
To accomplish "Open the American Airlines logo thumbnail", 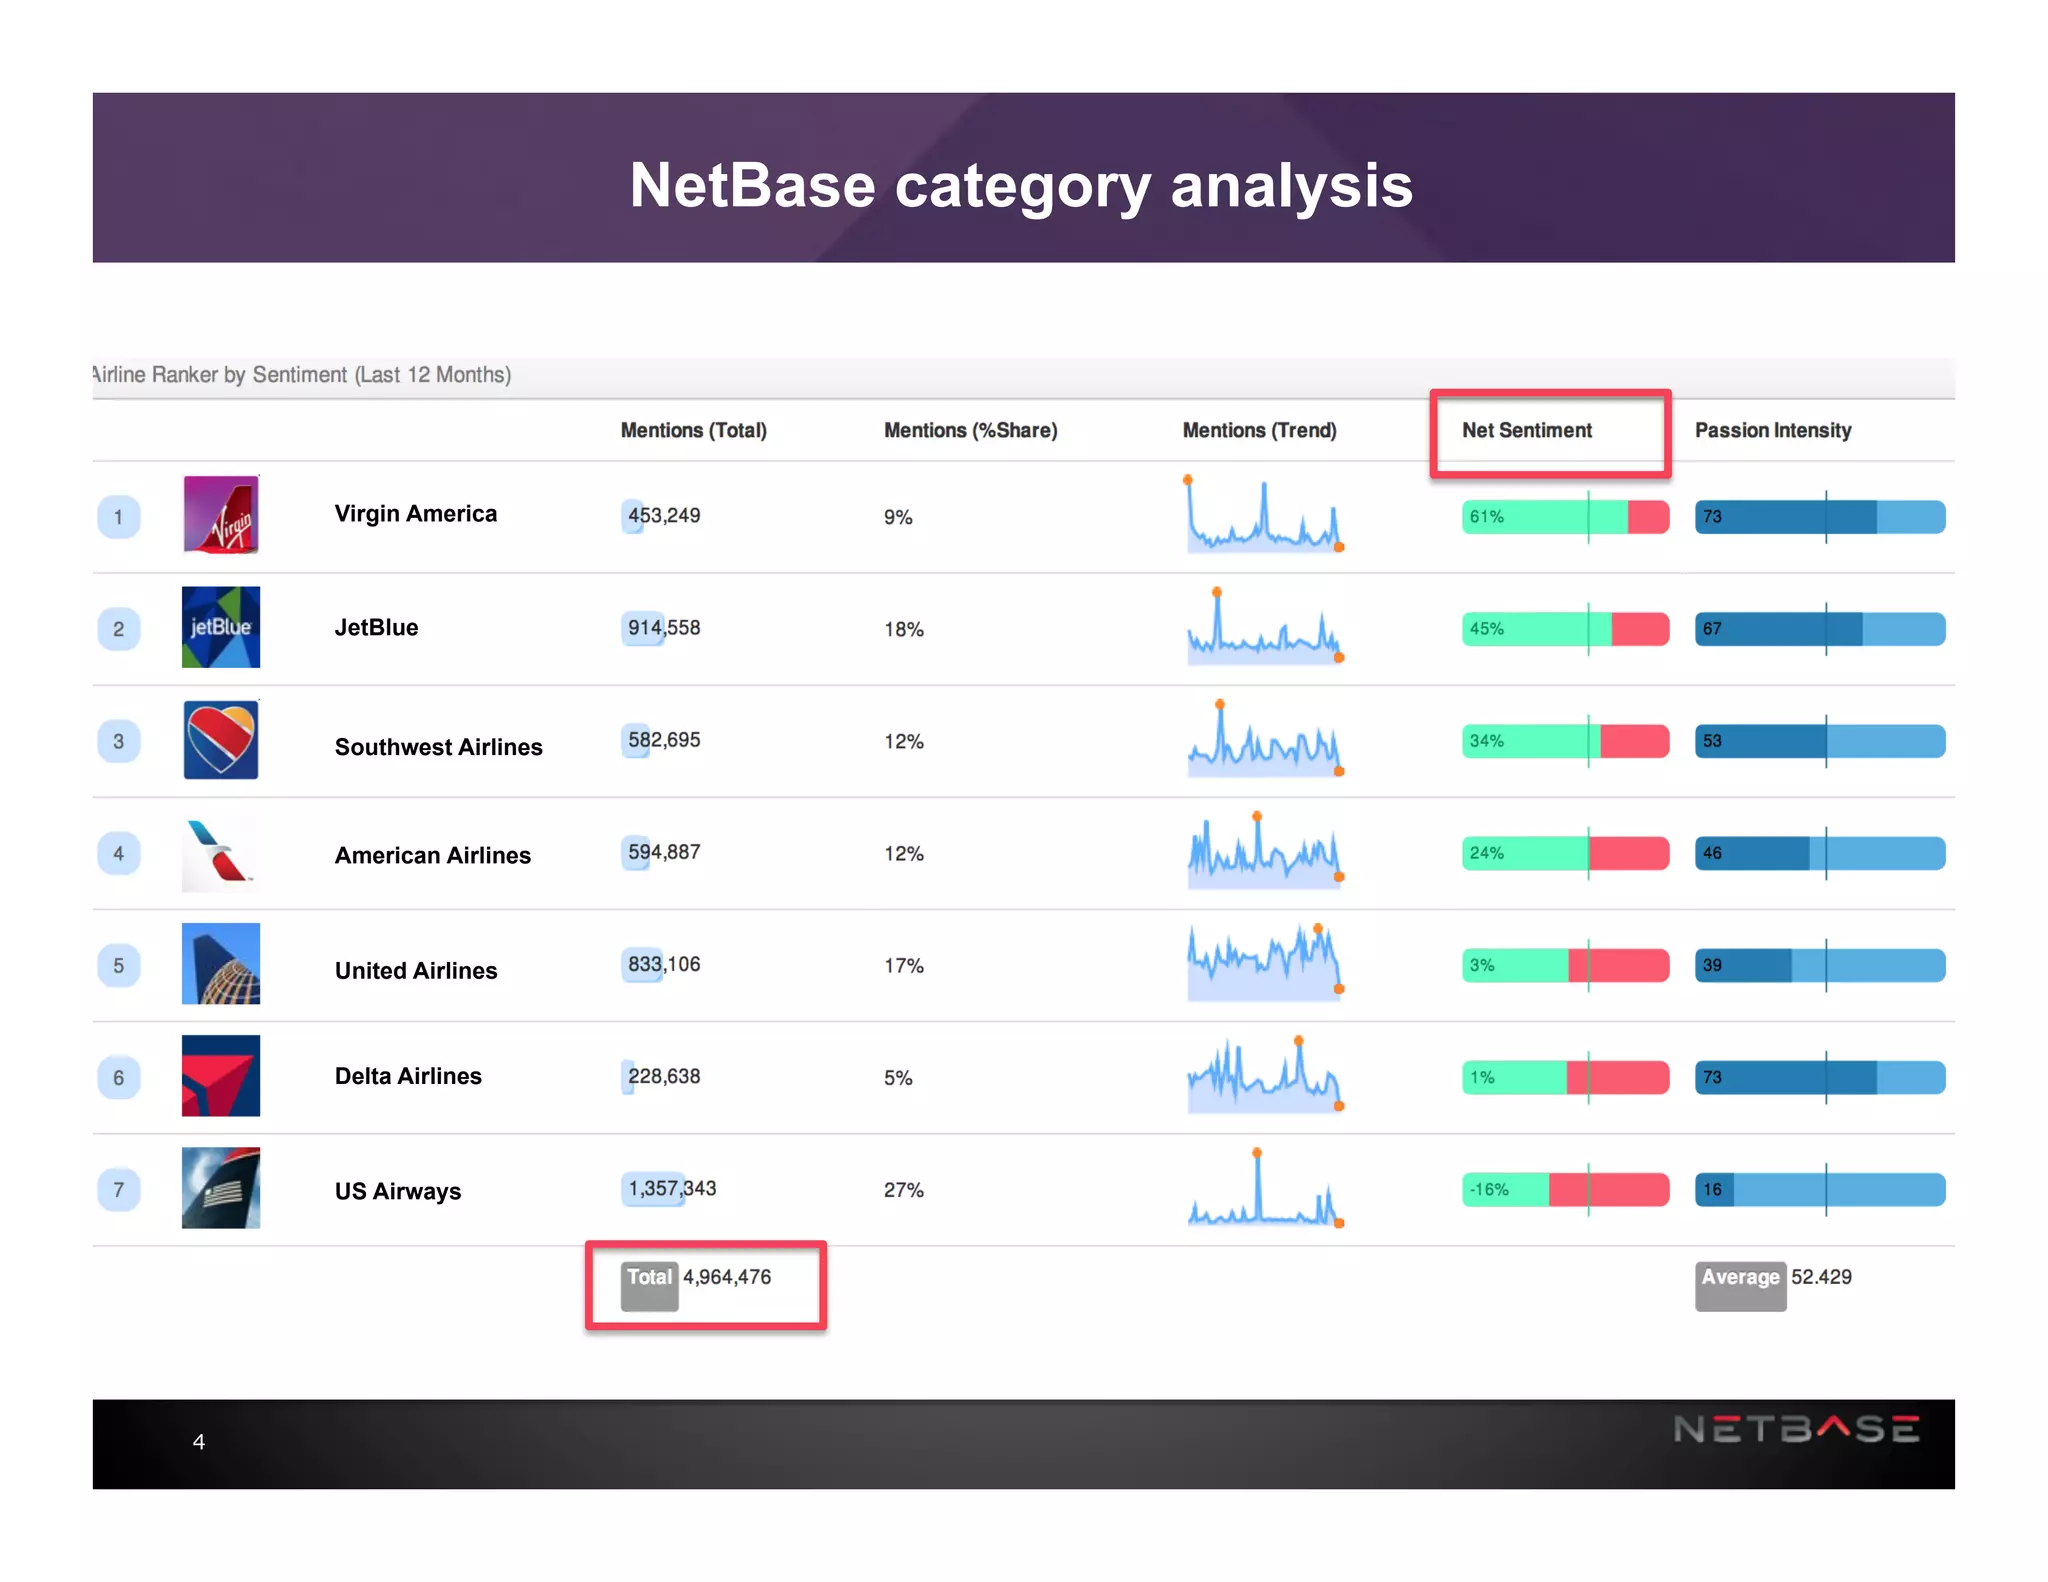I will pyautogui.click(x=221, y=853).
